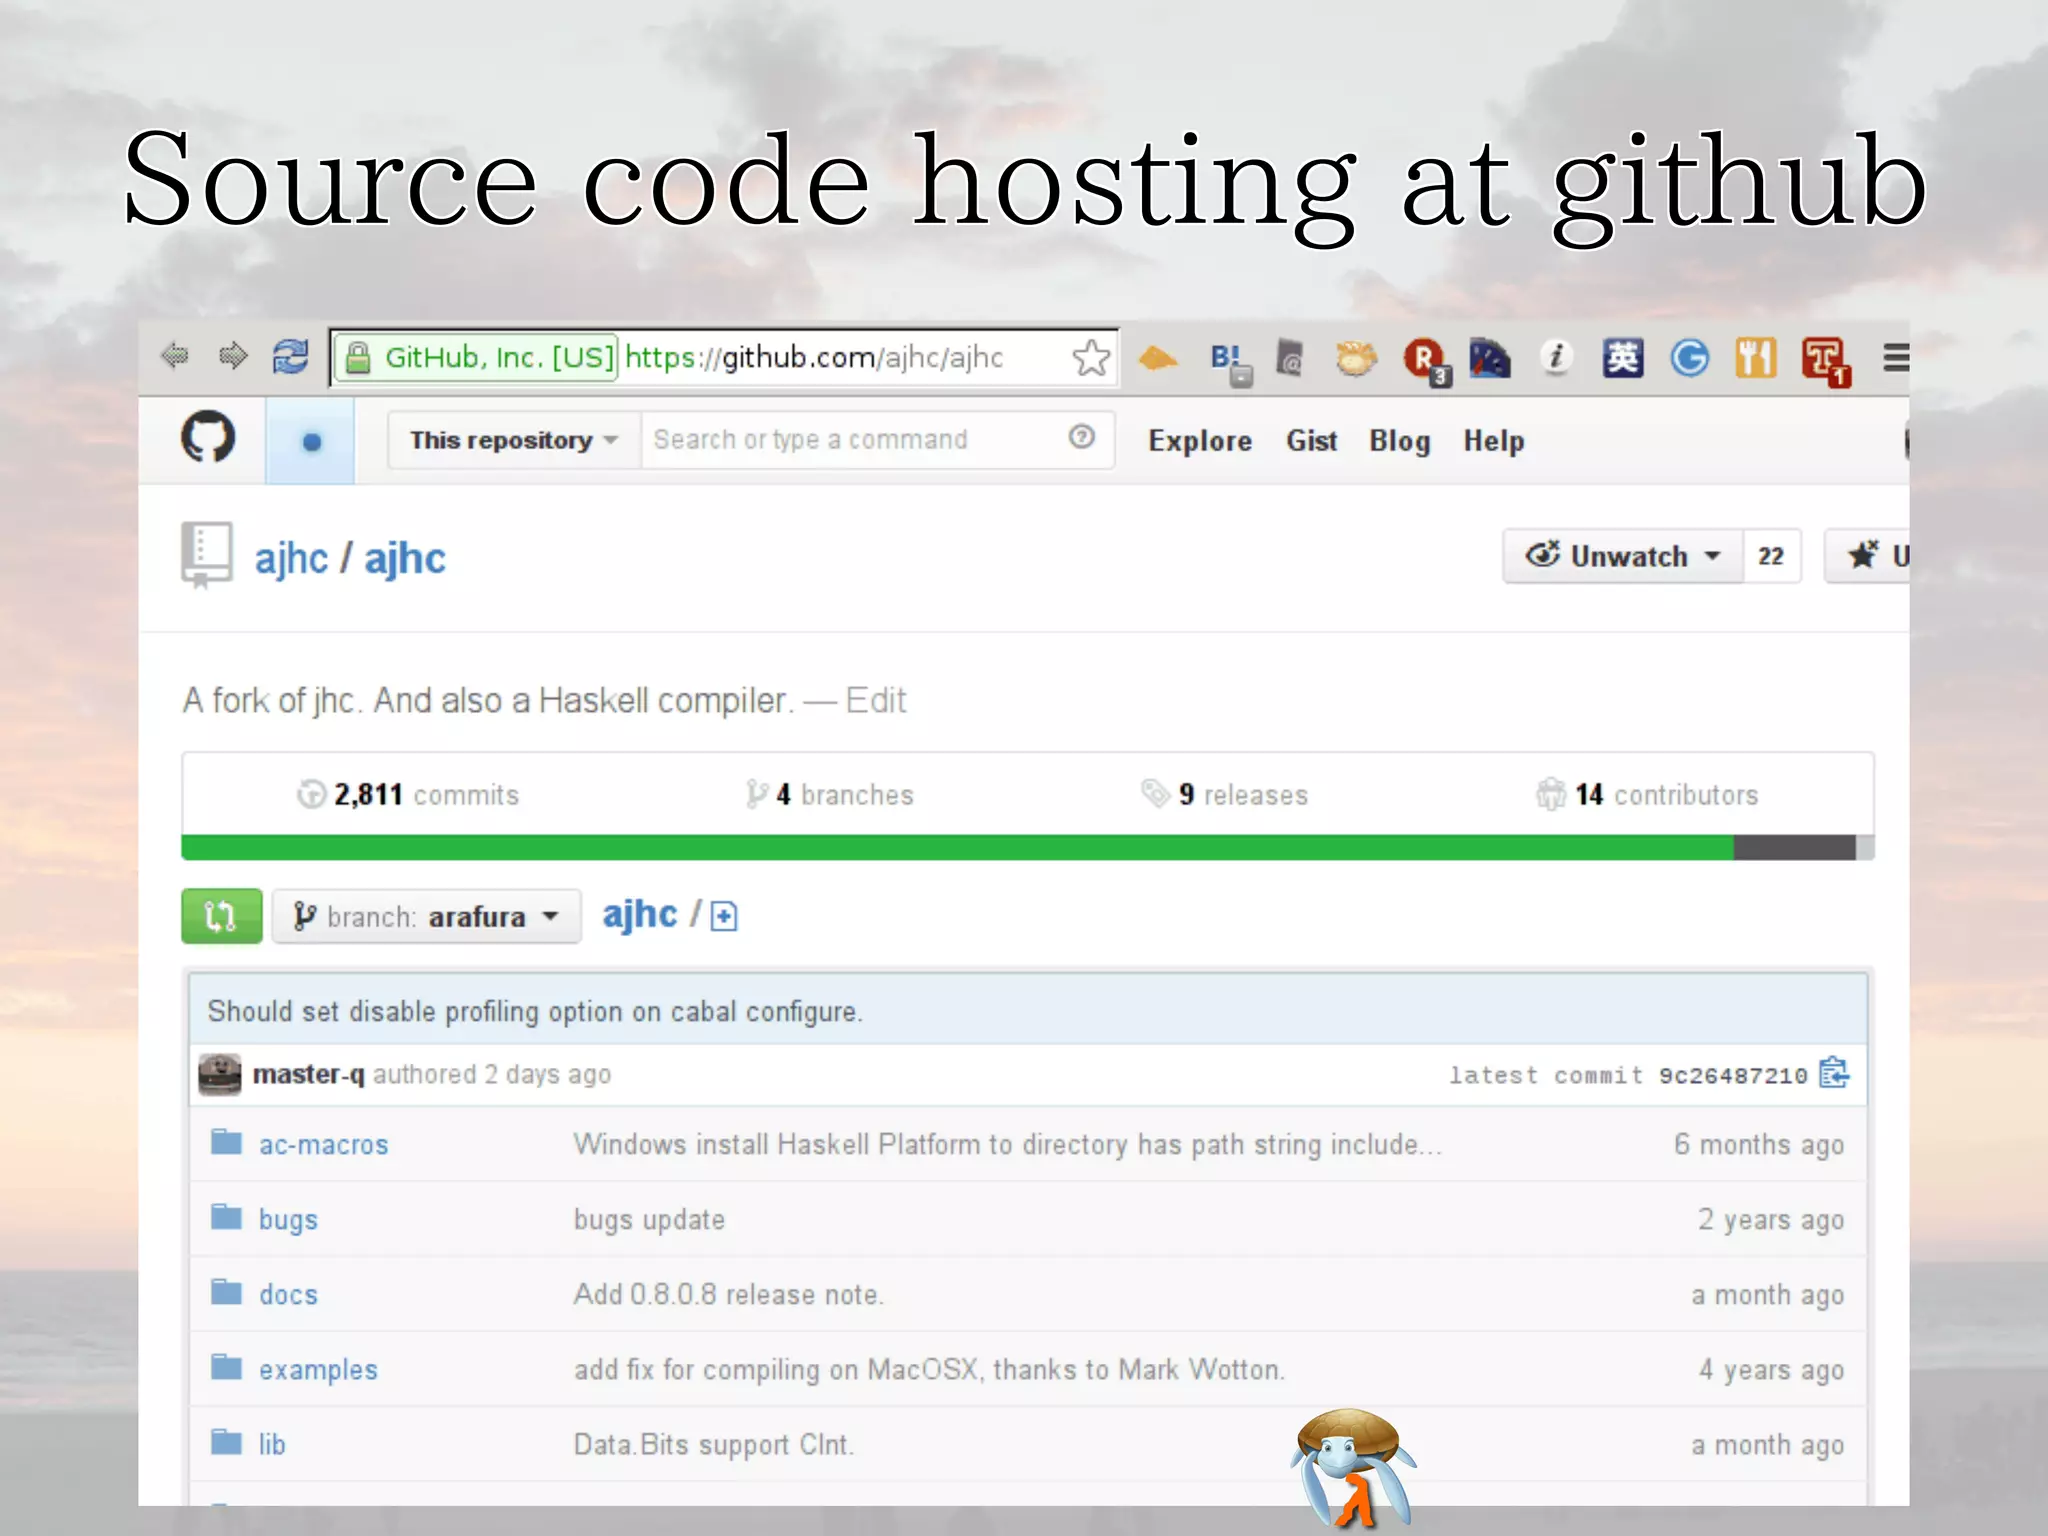Copy commit SHA with clipboard icon
The height and width of the screenshot is (1536, 2048).
(1834, 1073)
